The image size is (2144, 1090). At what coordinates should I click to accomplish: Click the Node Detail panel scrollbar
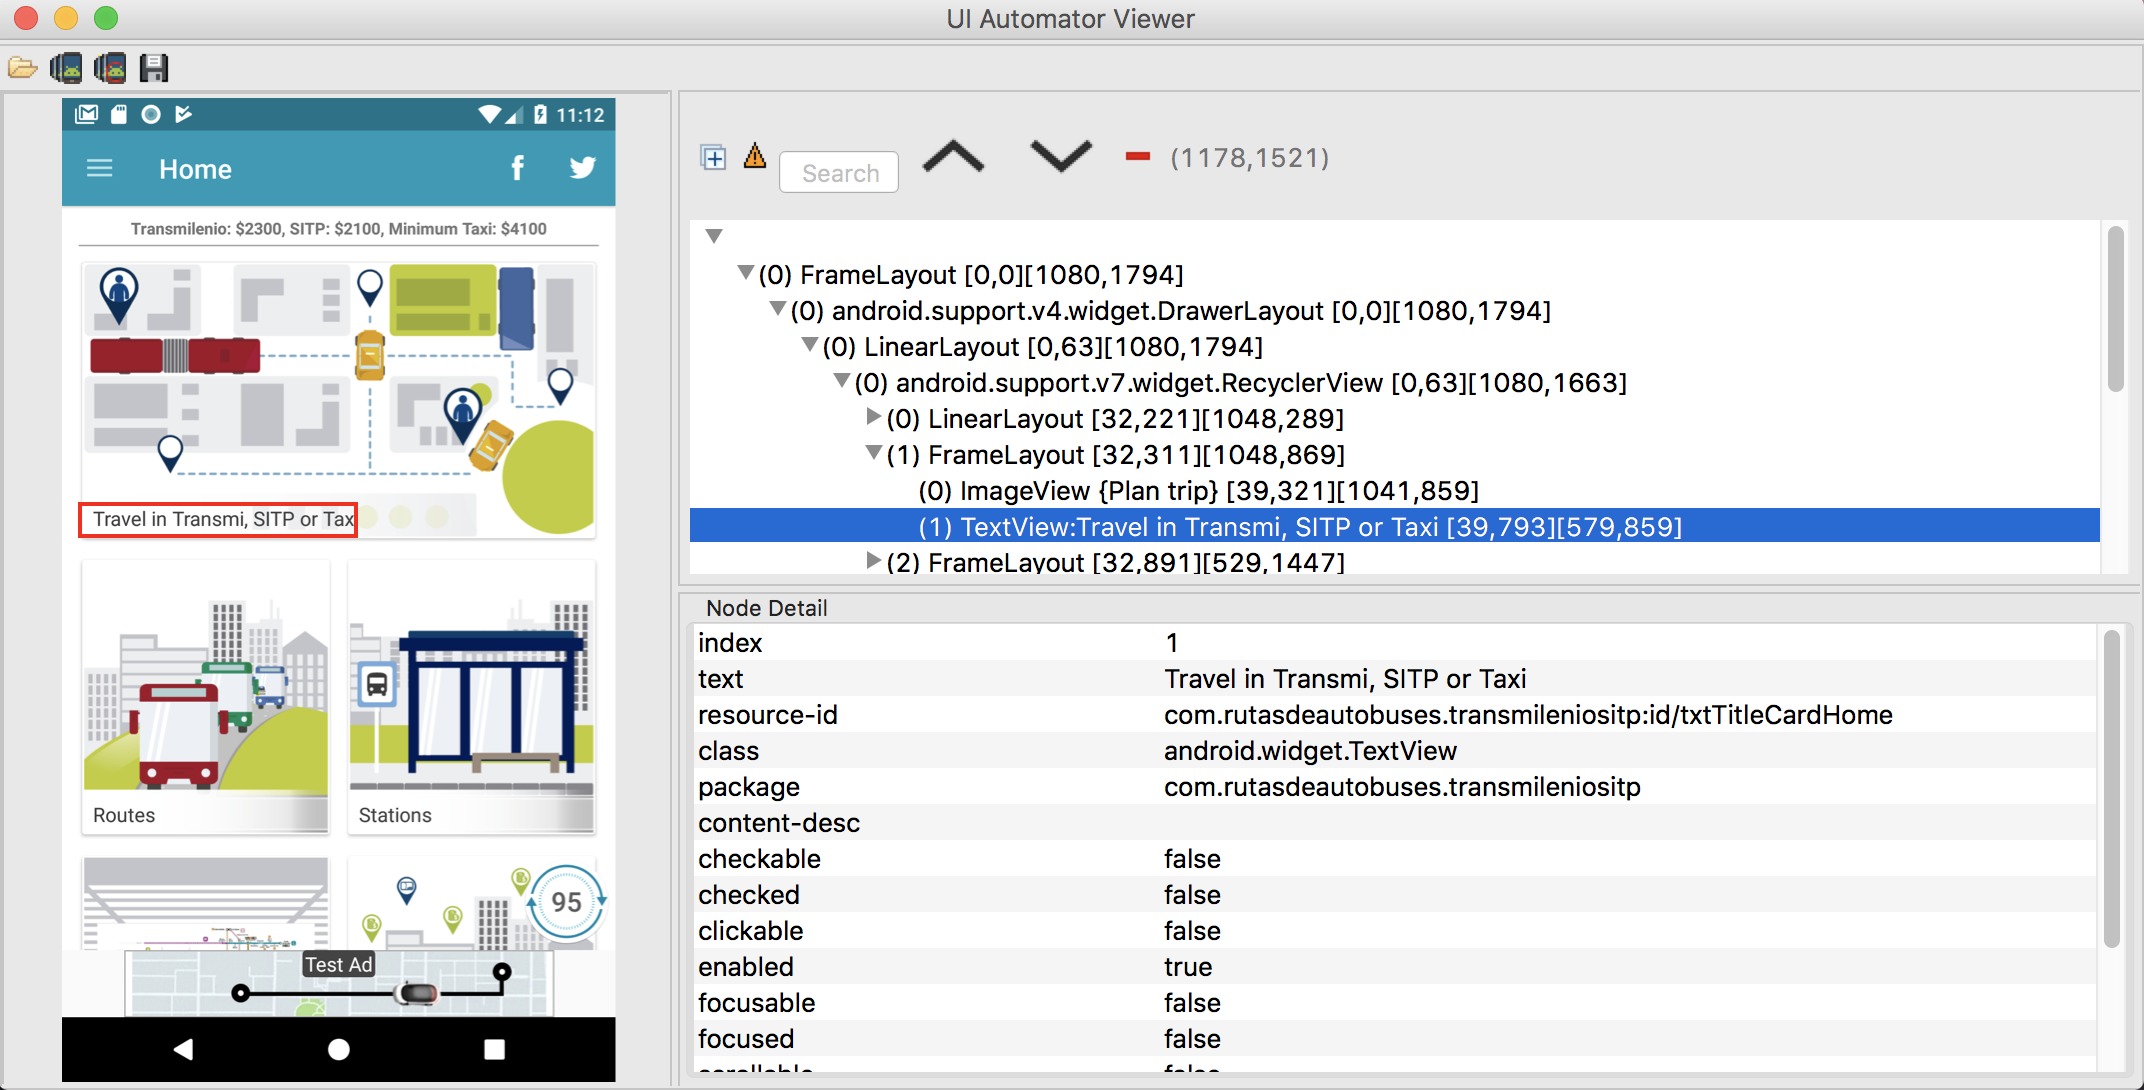click(2111, 787)
